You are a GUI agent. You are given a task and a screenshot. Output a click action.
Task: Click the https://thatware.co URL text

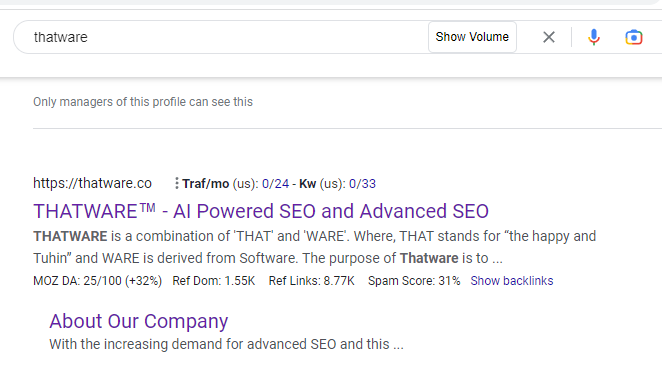click(92, 183)
